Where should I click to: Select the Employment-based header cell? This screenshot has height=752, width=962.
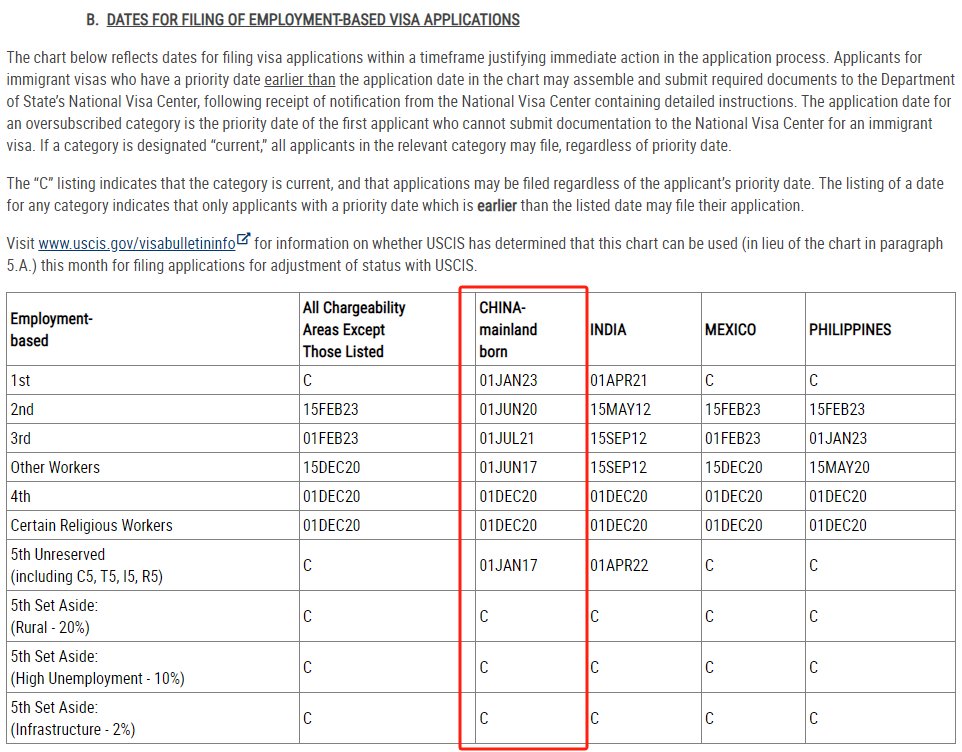[51, 330]
